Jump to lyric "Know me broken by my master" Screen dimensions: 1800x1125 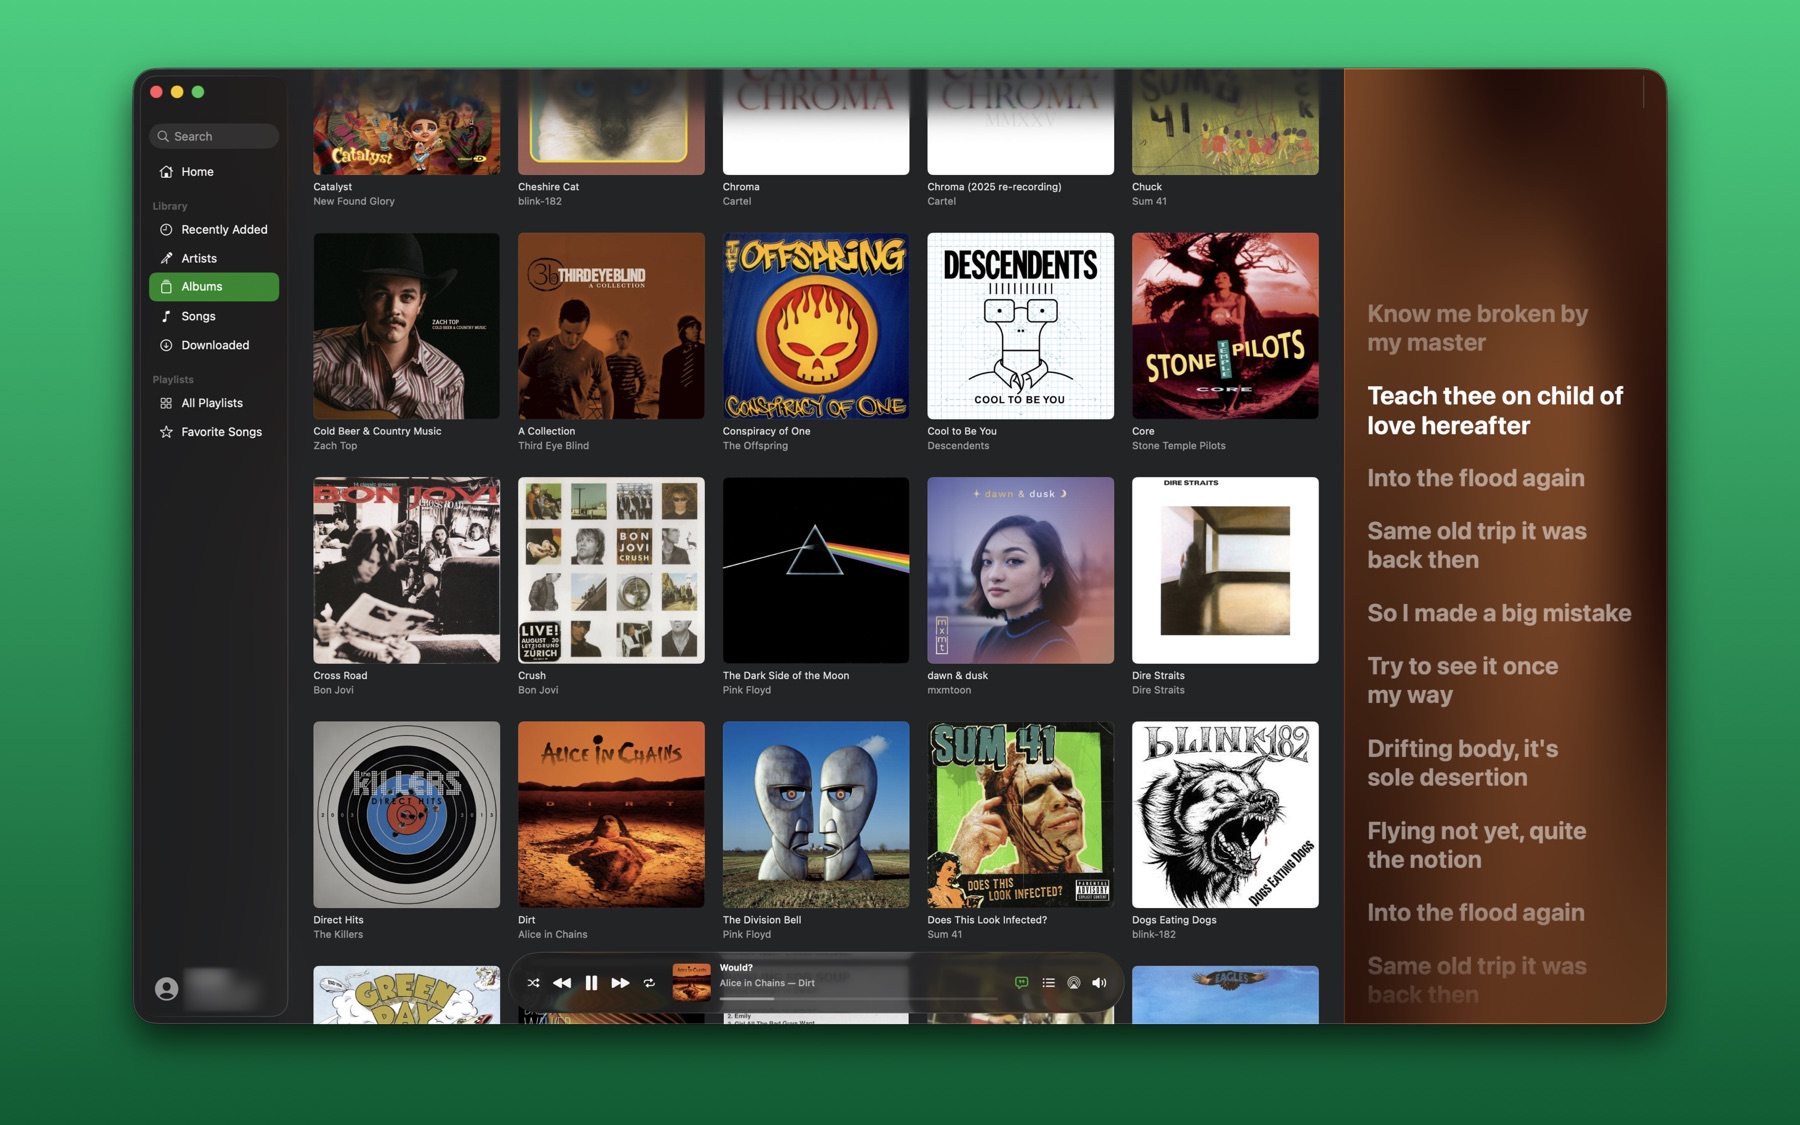(x=1477, y=328)
